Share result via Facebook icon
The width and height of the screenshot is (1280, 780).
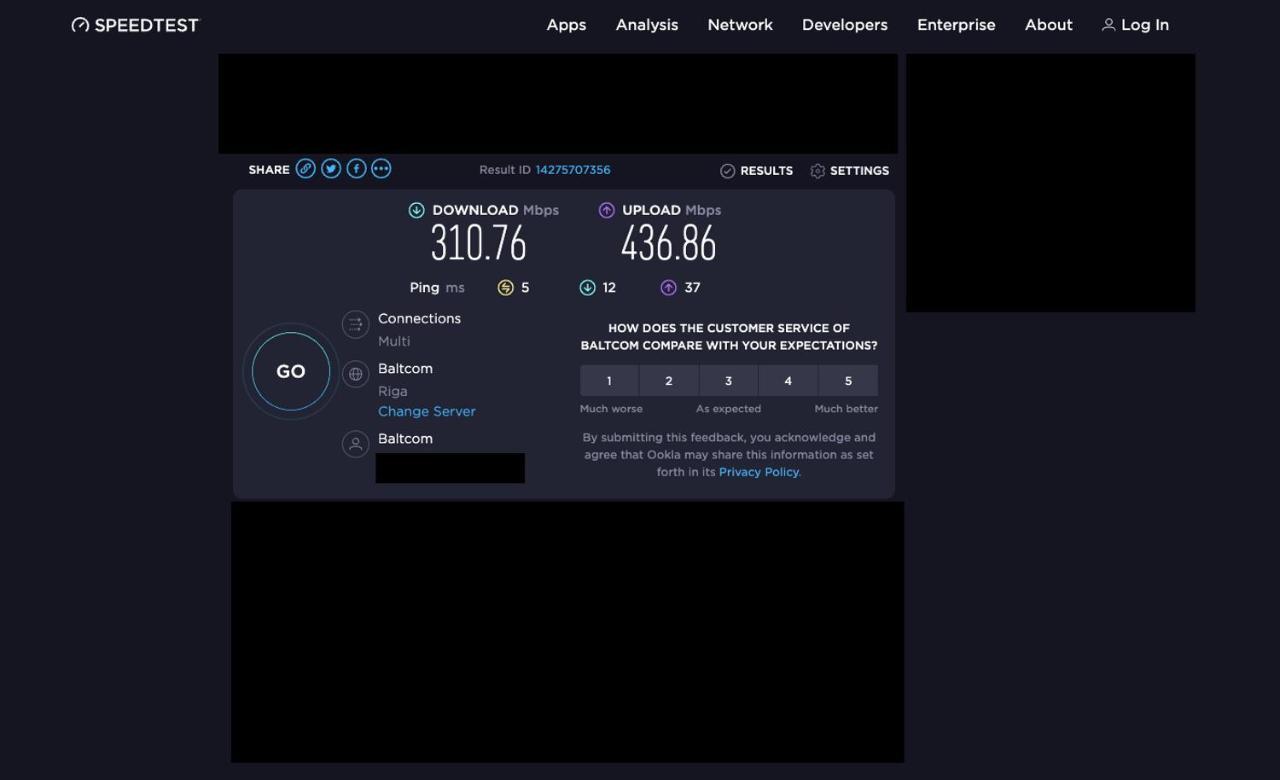356,169
